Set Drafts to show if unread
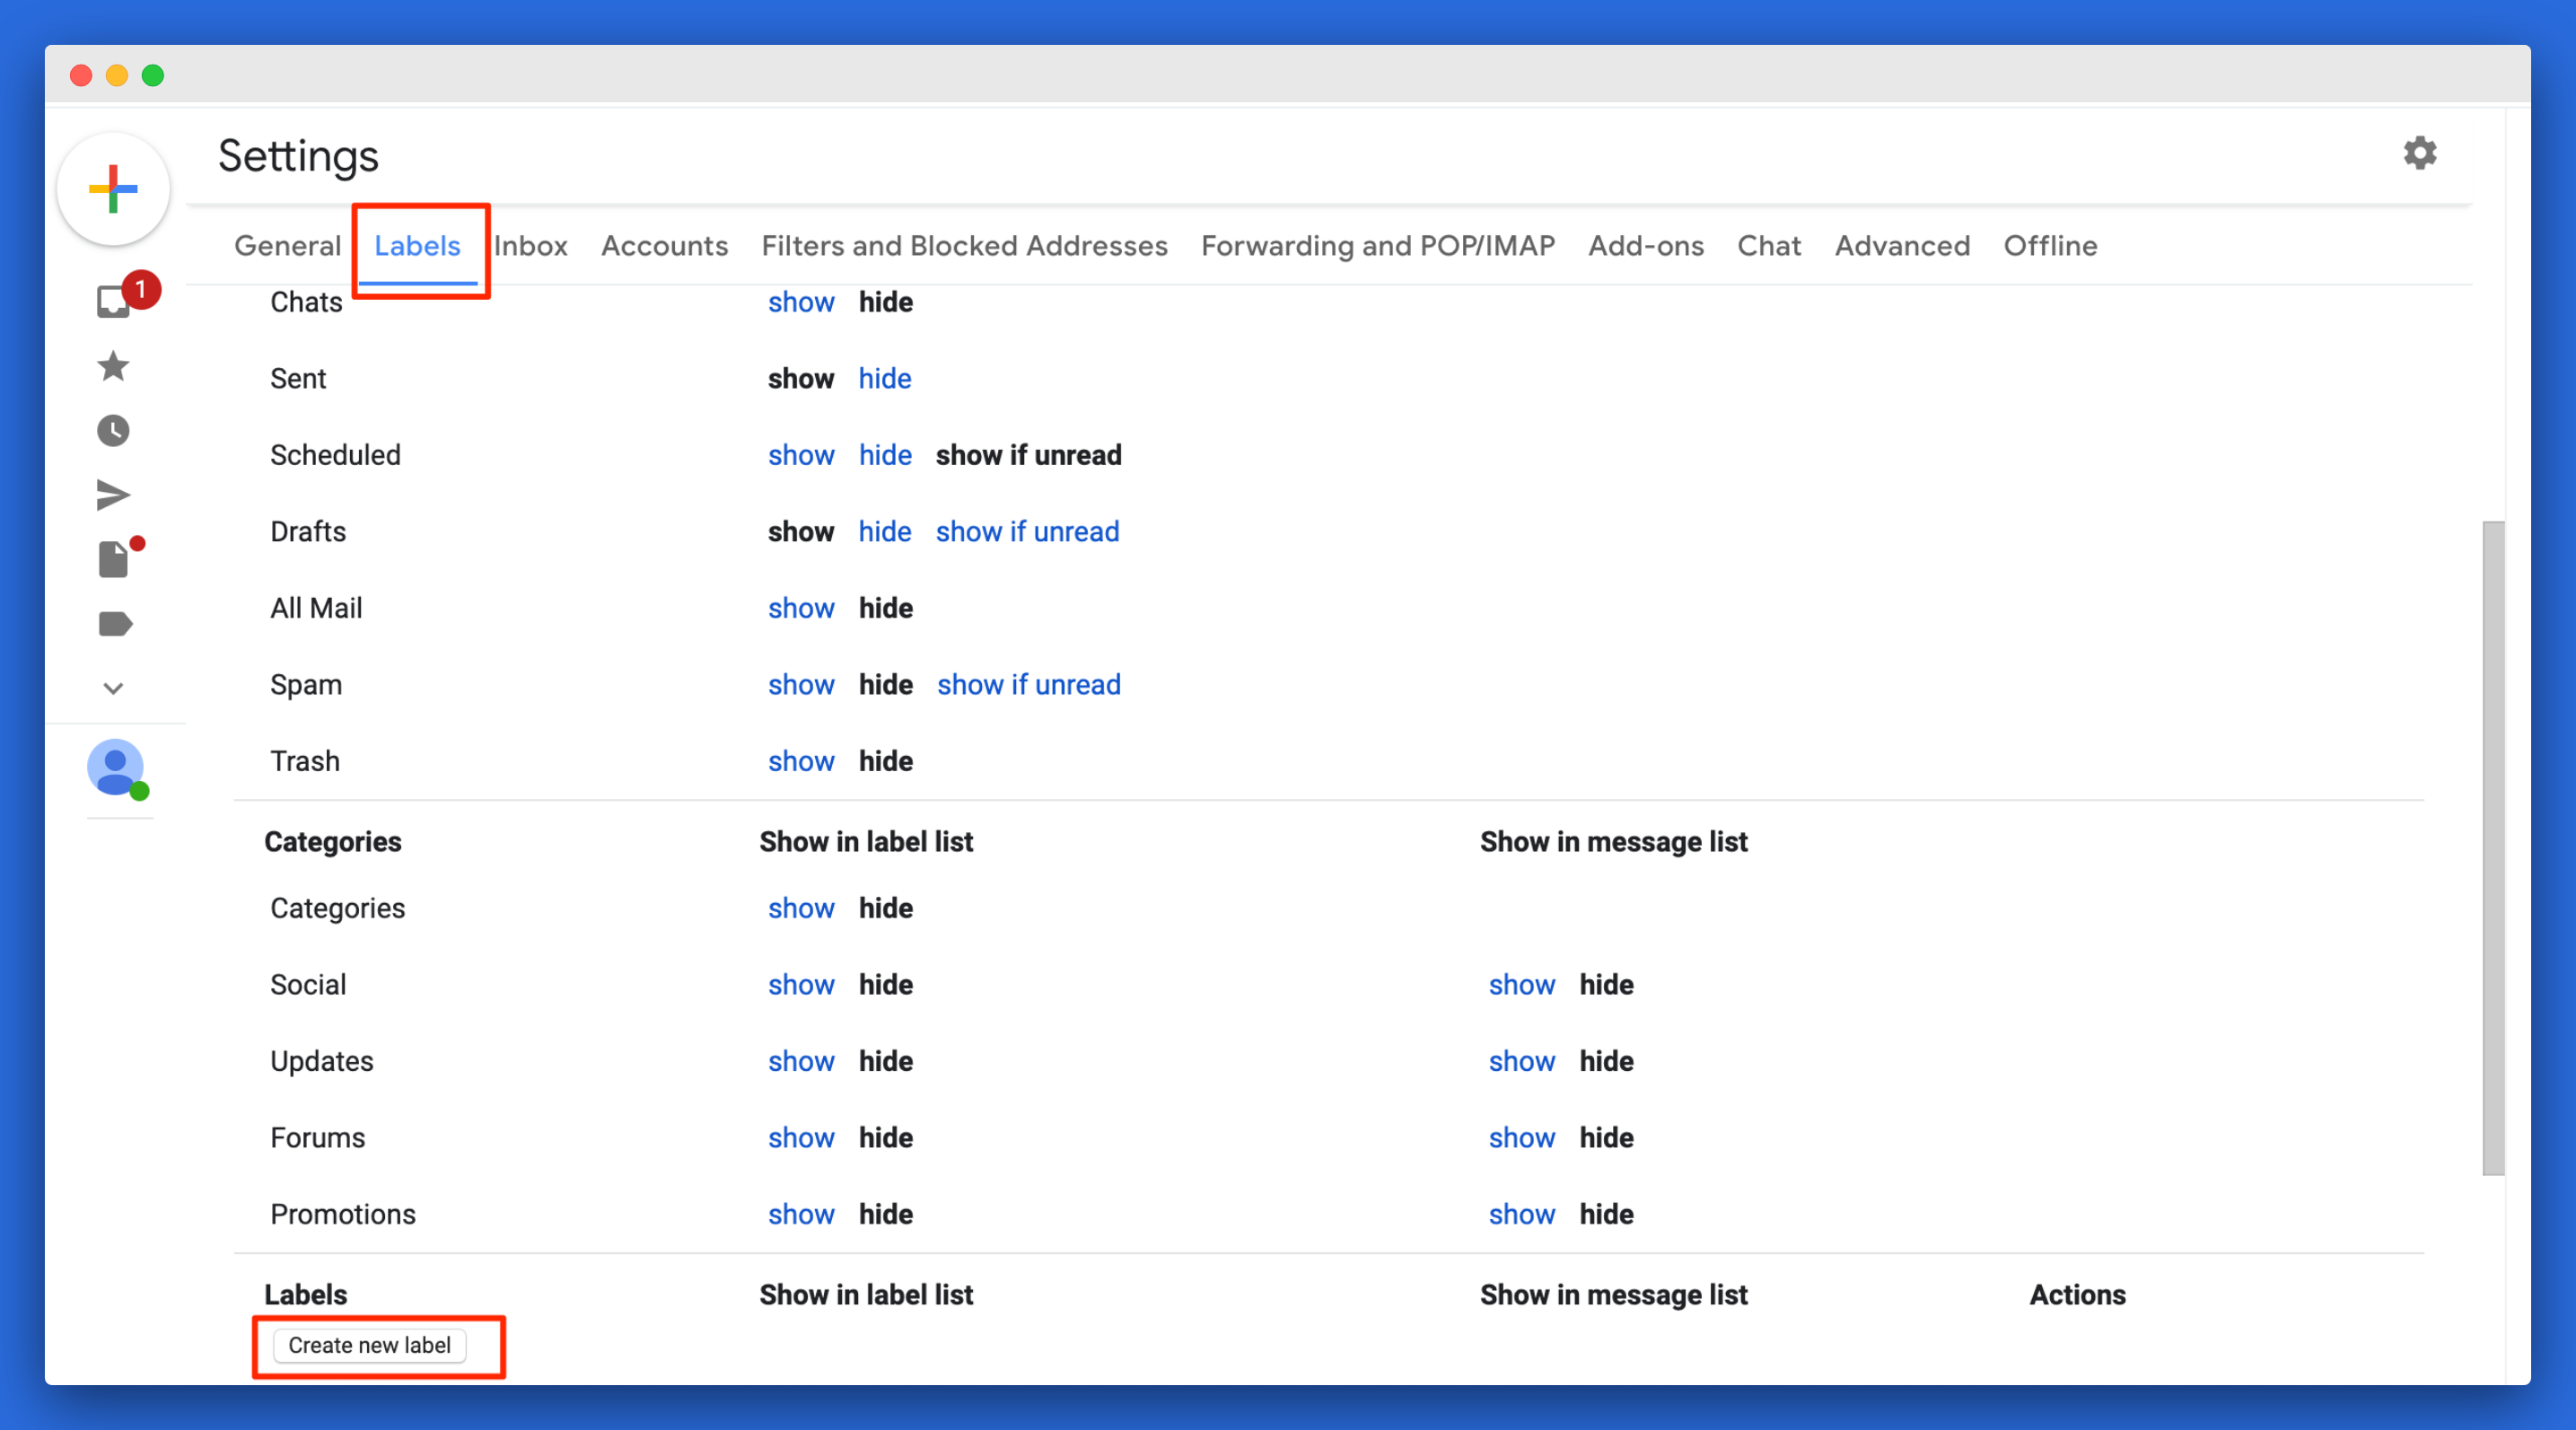Viewport: 2576px width, 1430px height. coord(1027,532)
